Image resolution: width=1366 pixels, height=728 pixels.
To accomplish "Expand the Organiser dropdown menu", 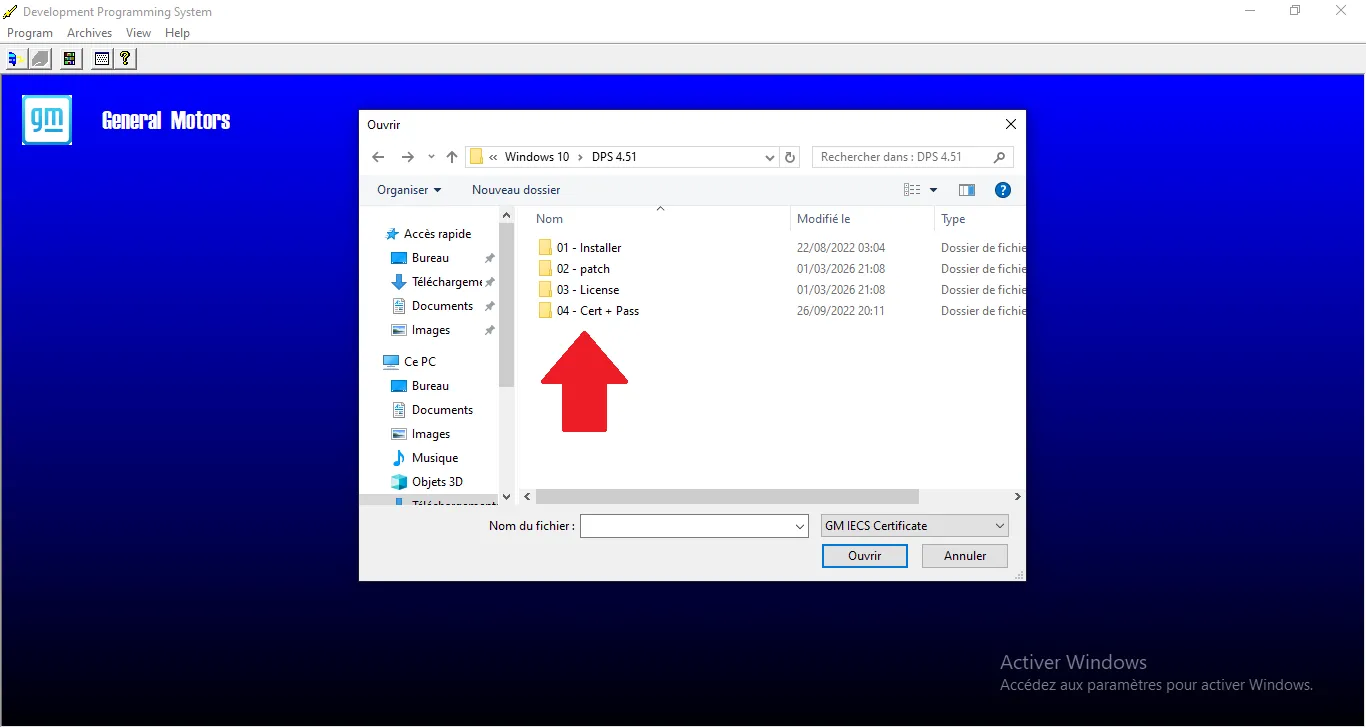I will tap(409, 190).
